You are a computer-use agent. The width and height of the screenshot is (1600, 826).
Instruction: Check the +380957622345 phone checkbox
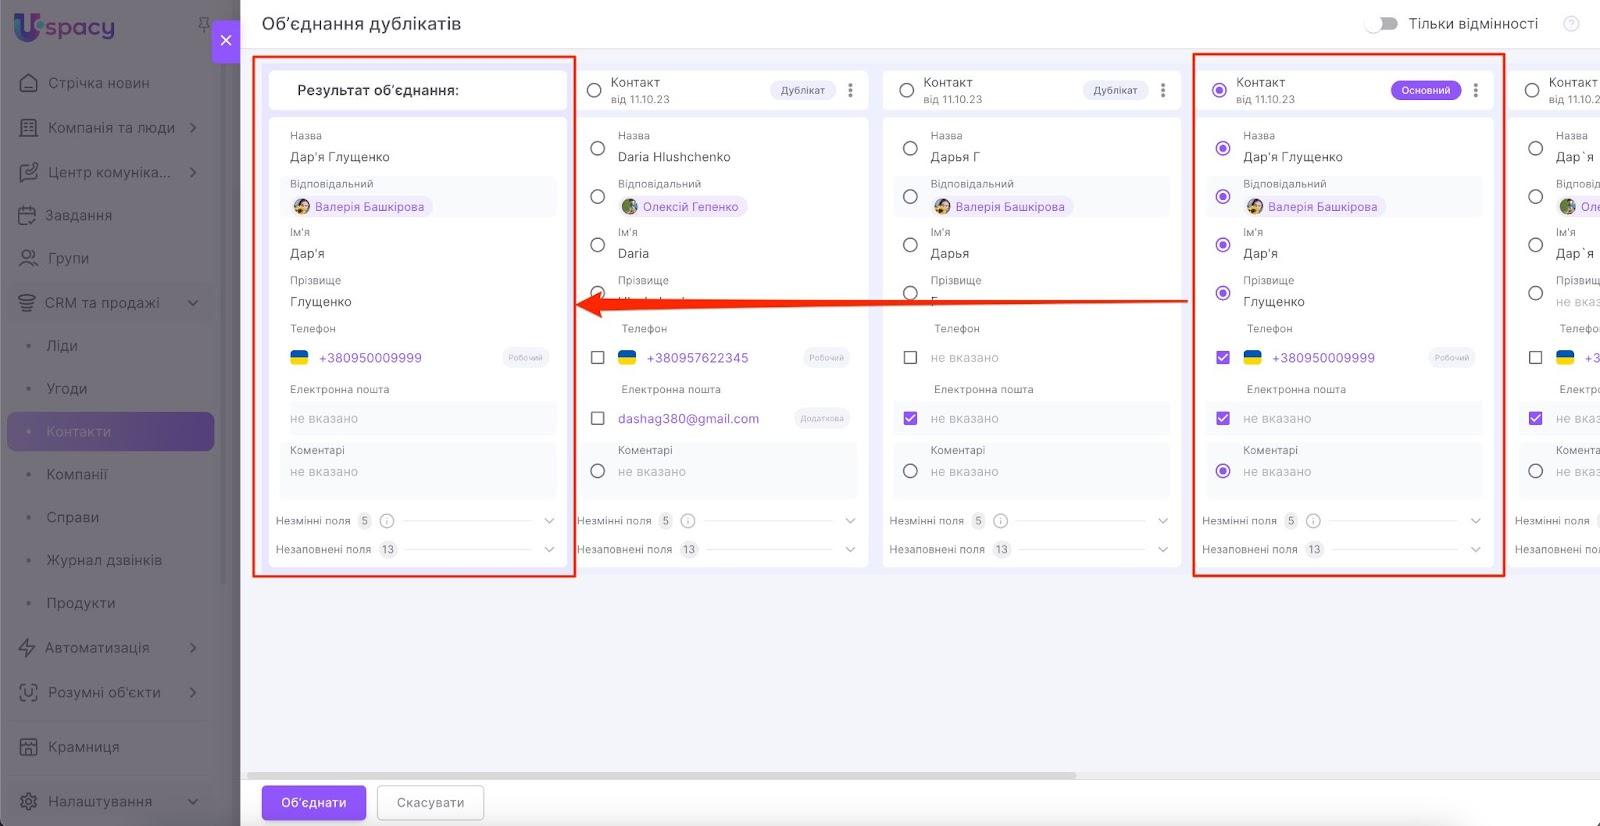597,358
